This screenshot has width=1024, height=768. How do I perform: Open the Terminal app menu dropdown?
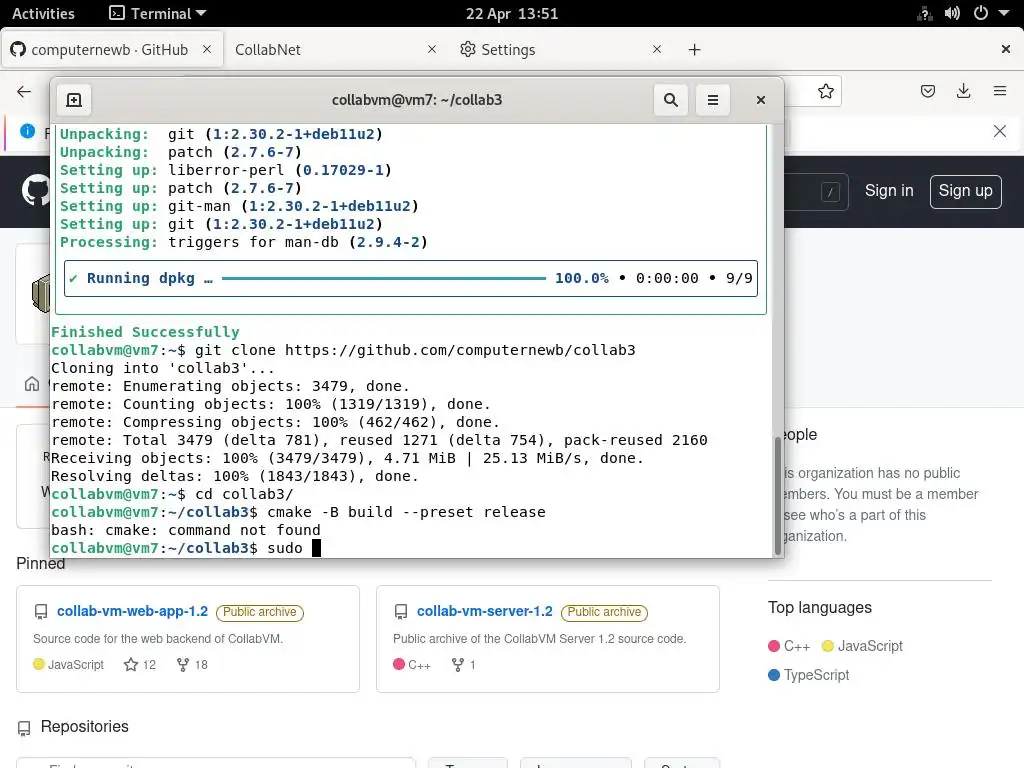[158, 14]
